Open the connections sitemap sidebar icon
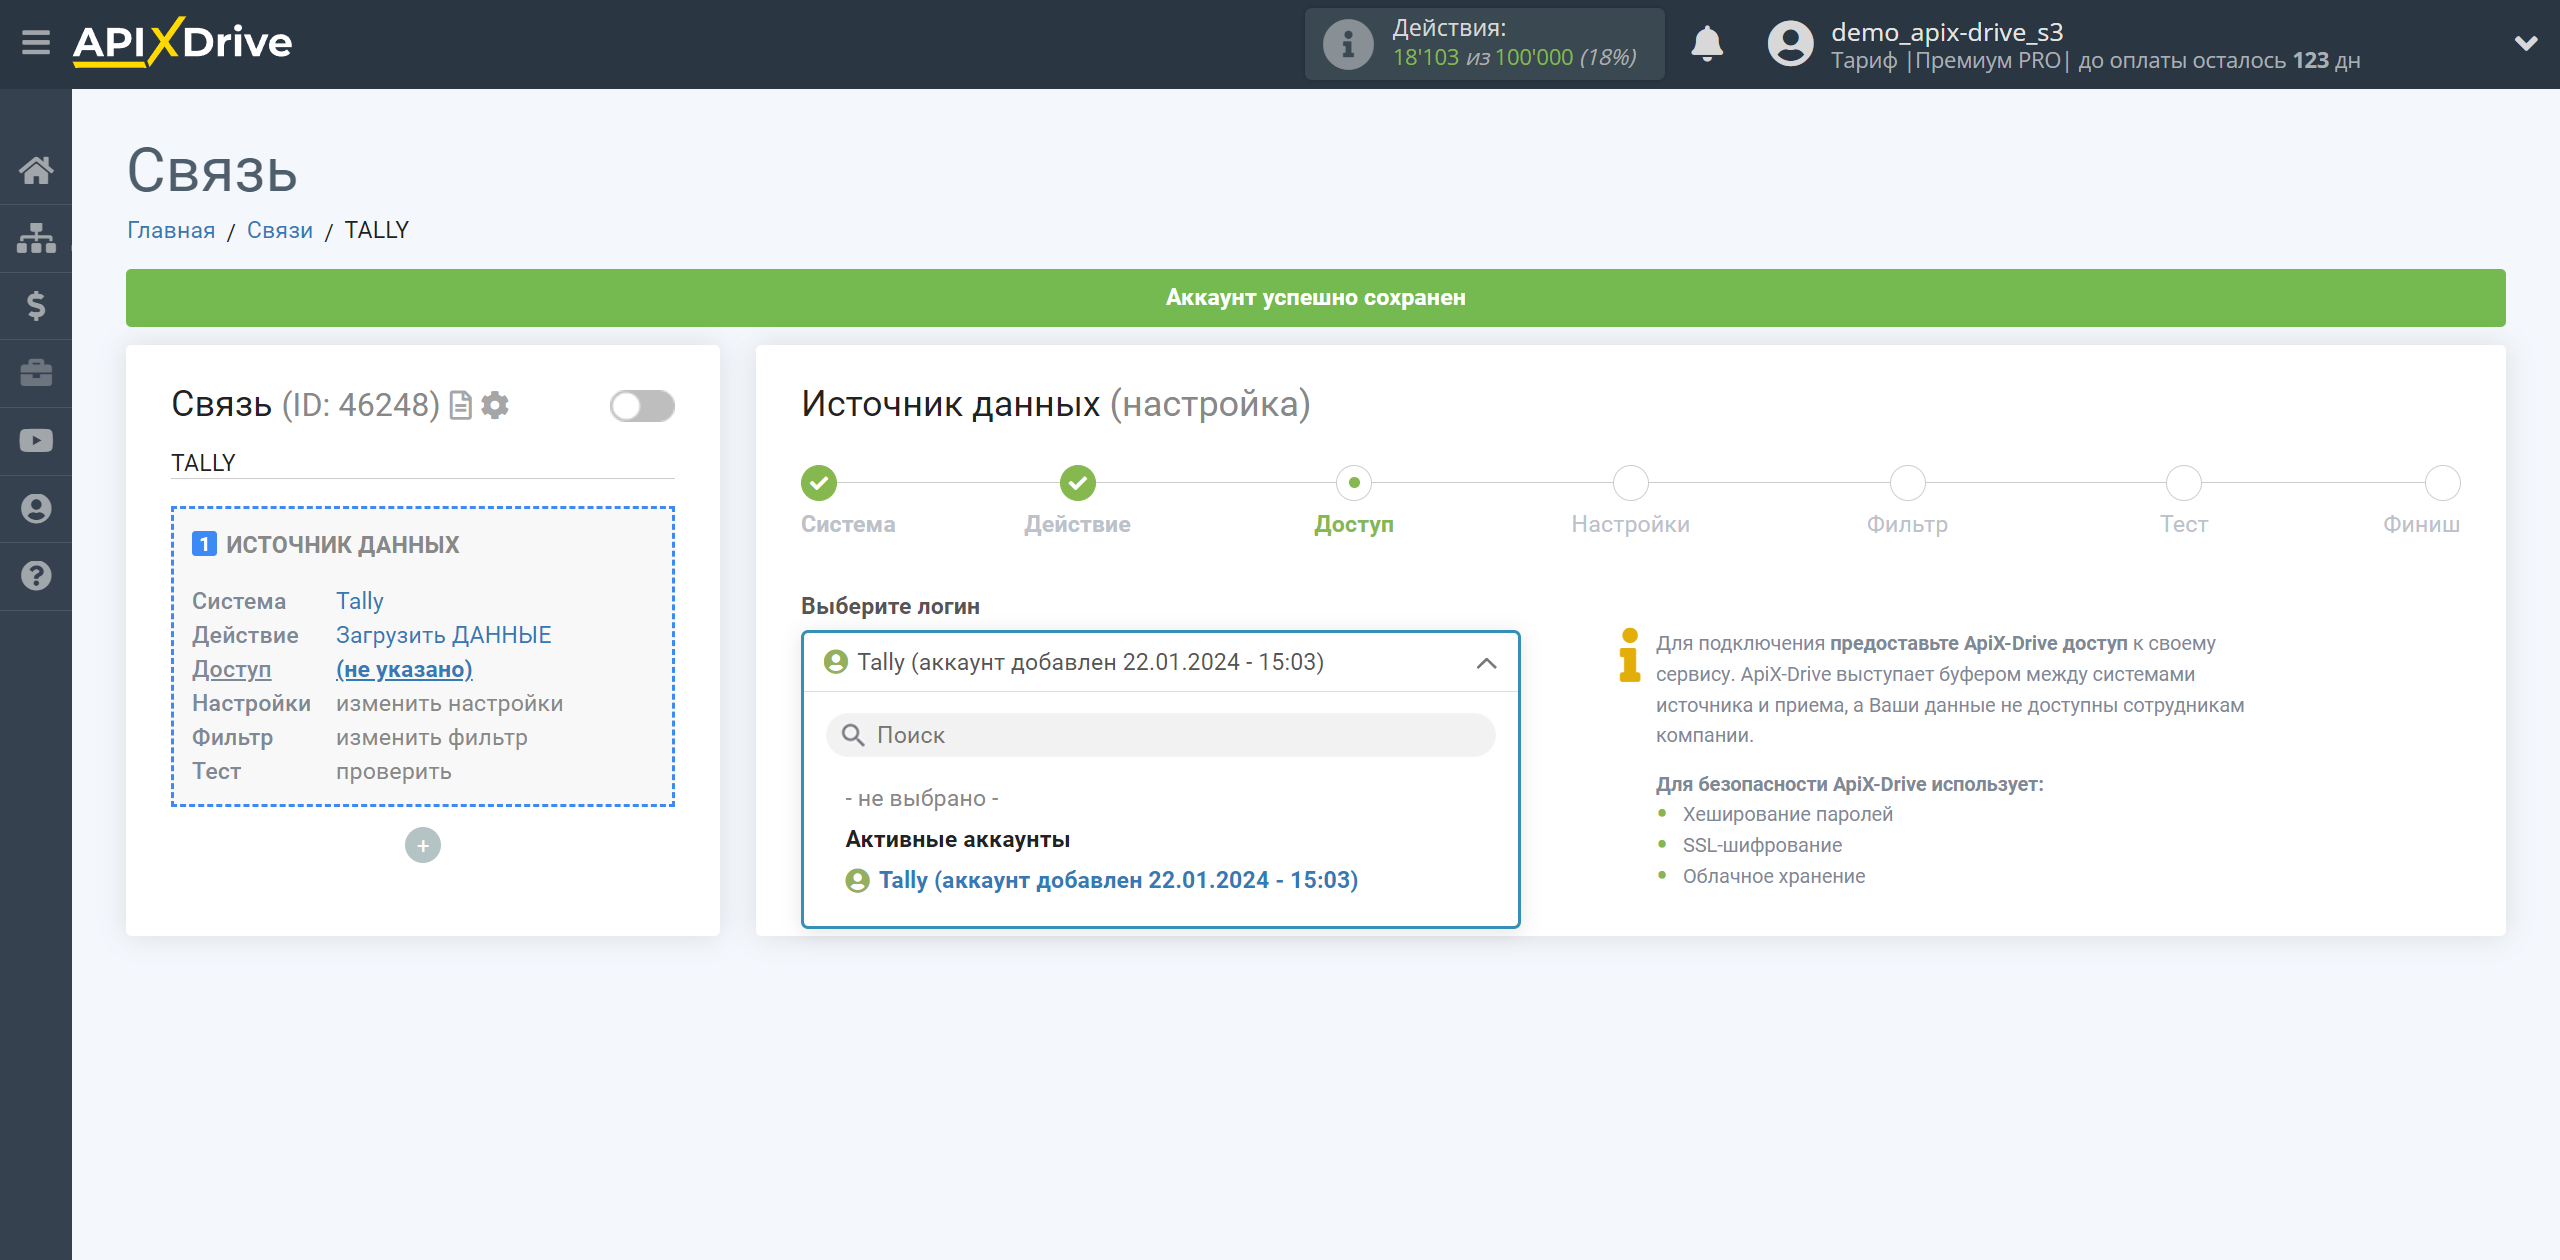Viewport: 2560px width, 1260px height. tap(36, 238)
